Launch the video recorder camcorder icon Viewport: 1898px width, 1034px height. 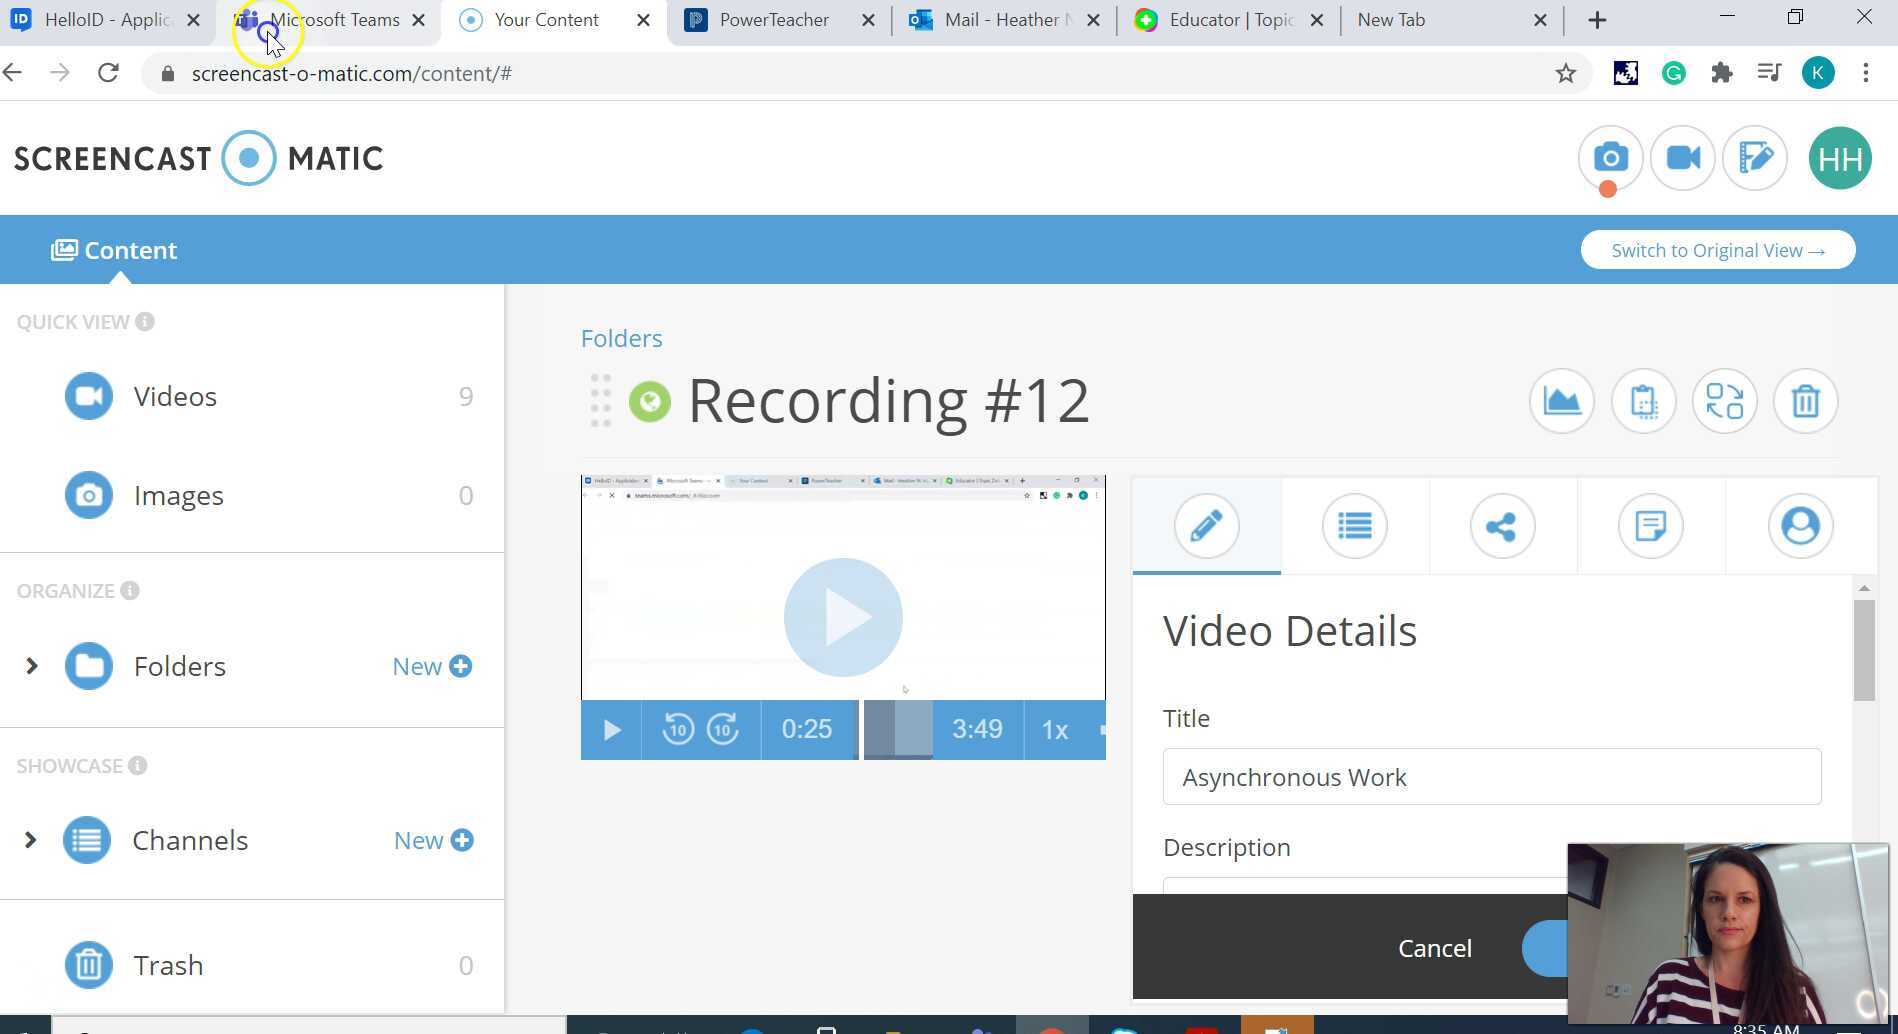point(1683,158)
